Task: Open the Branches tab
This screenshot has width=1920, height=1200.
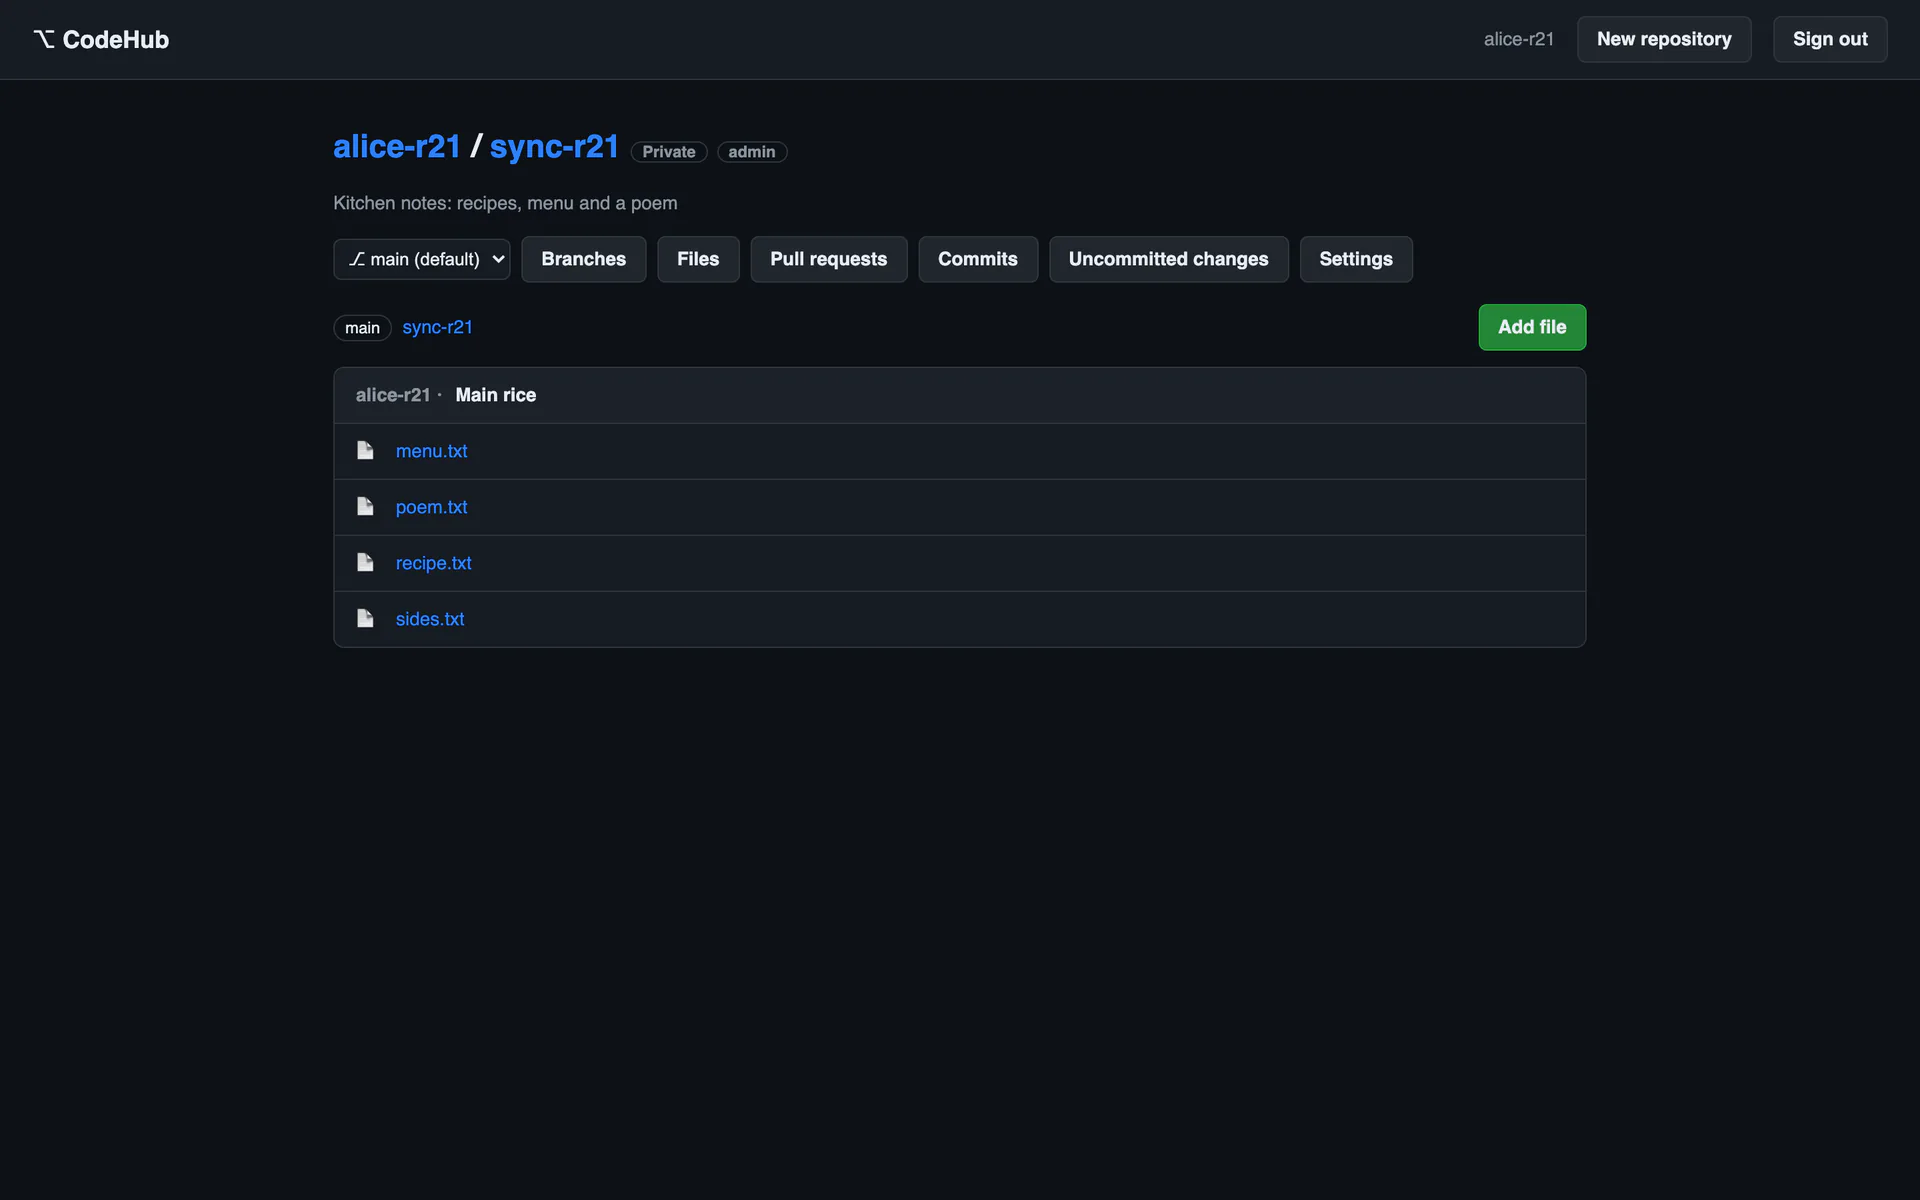Action: (x=583, y=259)
